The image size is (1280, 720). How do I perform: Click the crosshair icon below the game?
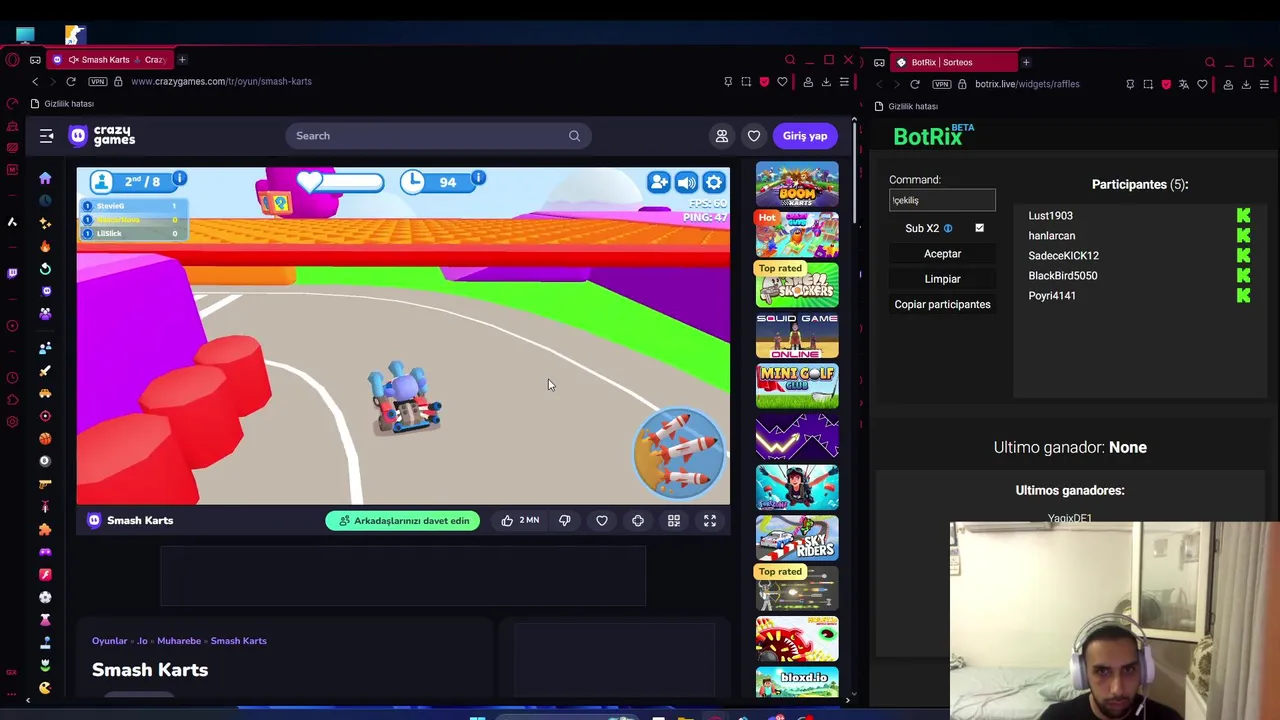638,520
